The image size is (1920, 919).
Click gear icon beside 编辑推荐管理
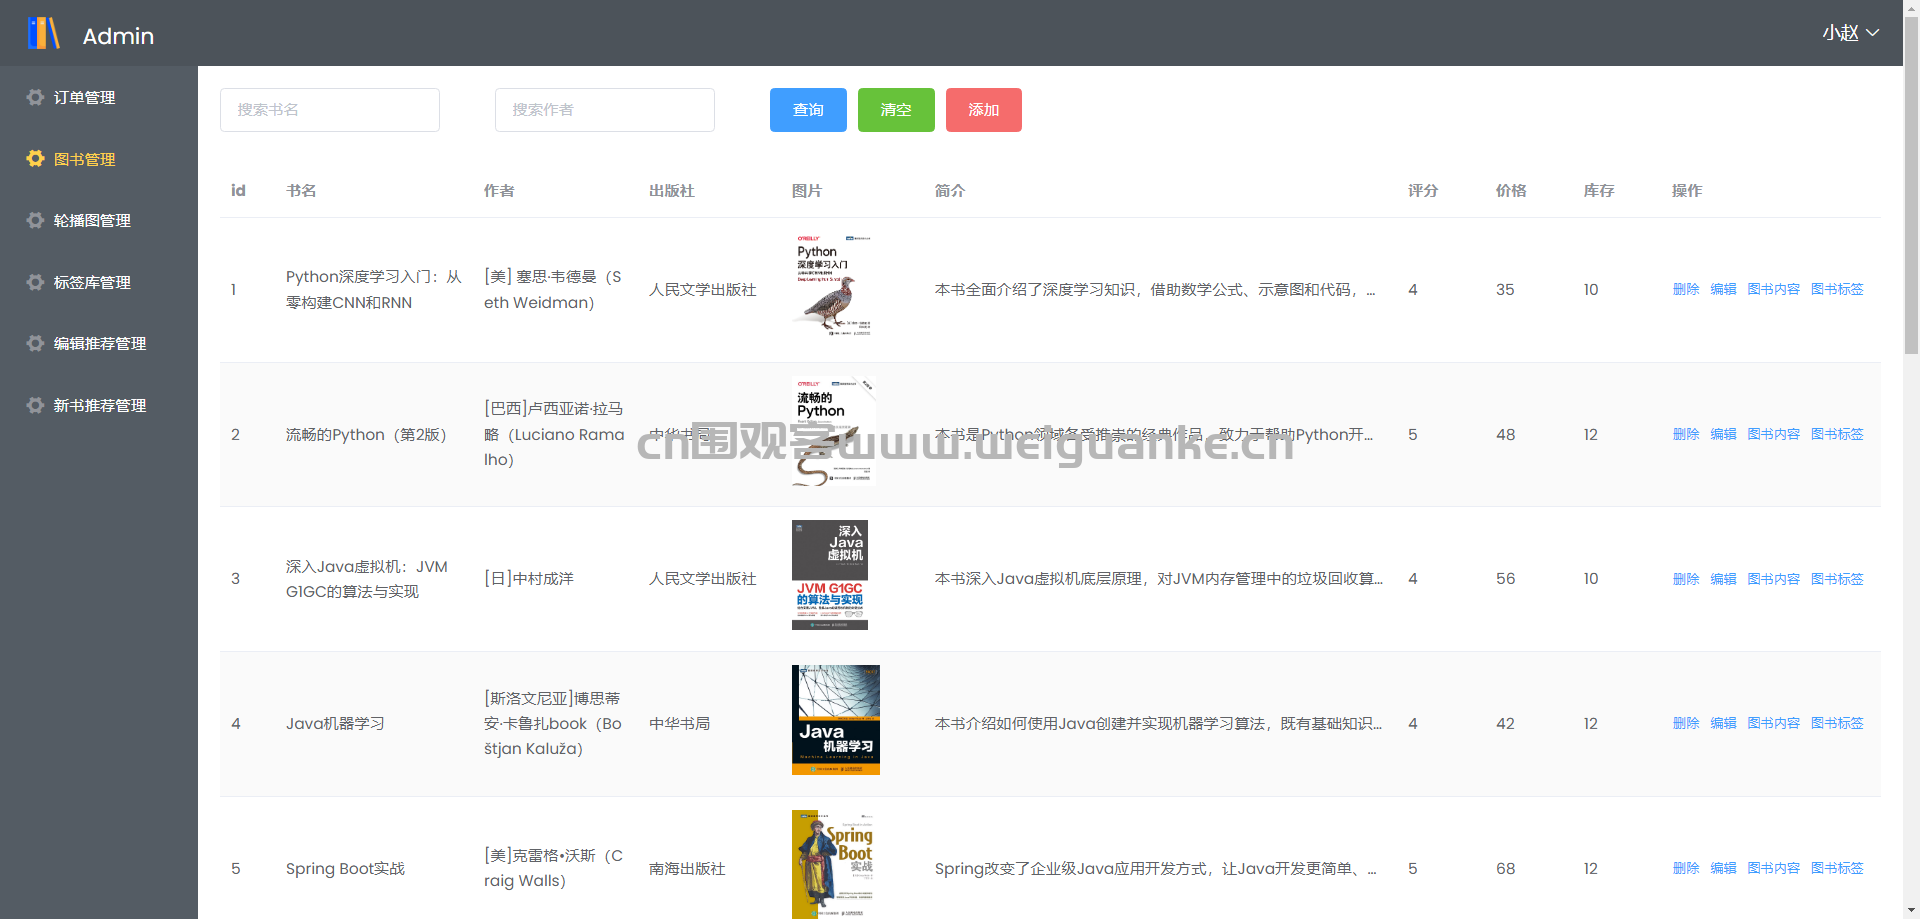(35, 343)
